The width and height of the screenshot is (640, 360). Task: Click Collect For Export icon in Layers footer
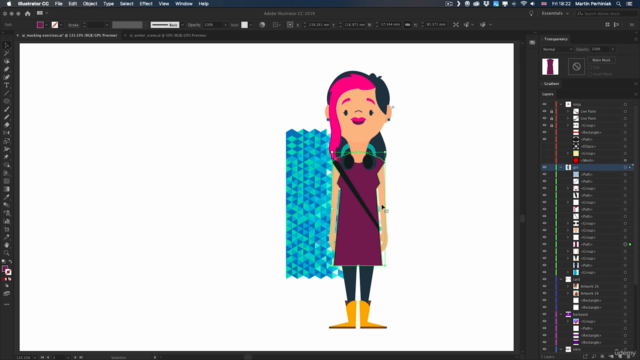click(x=585, y=357)
